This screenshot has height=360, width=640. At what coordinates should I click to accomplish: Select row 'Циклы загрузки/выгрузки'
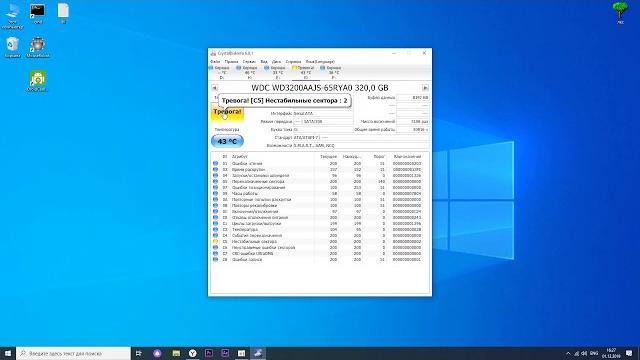(x=317, y=224)
